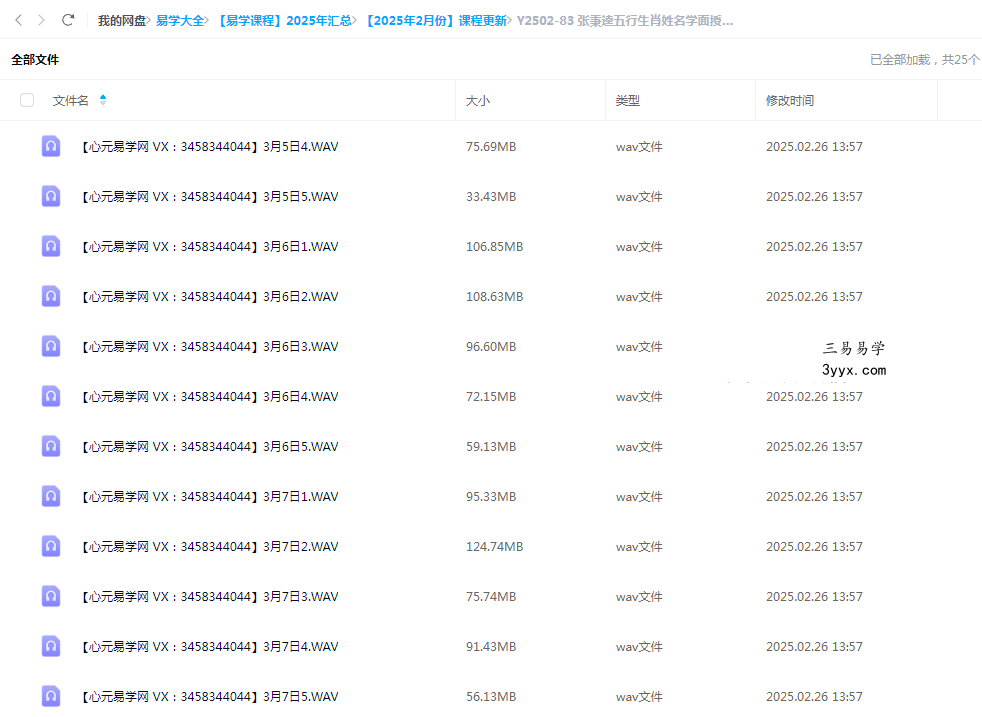
Task: Click size value 59.13MB
Action: point(491,447)
